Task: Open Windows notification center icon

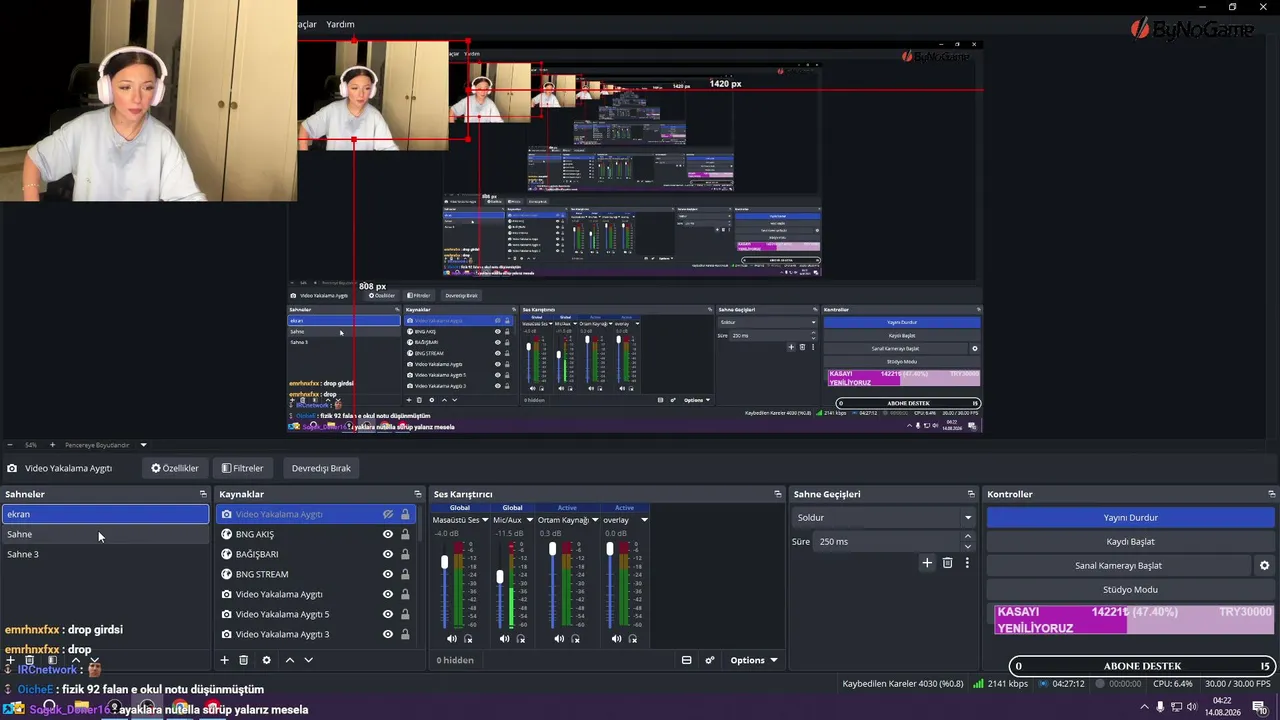Action: tap(1259, 707)
